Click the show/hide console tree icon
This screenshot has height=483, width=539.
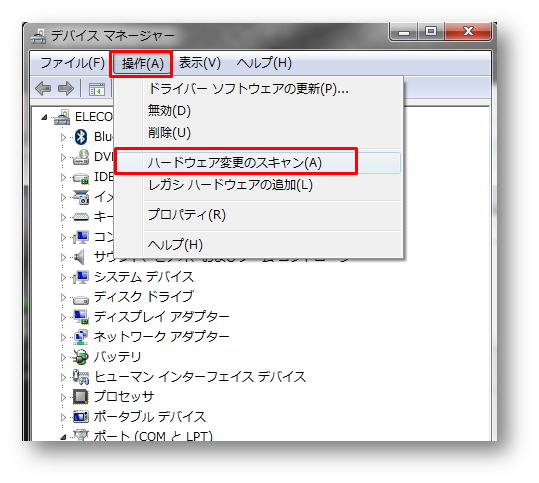[97, 89]
